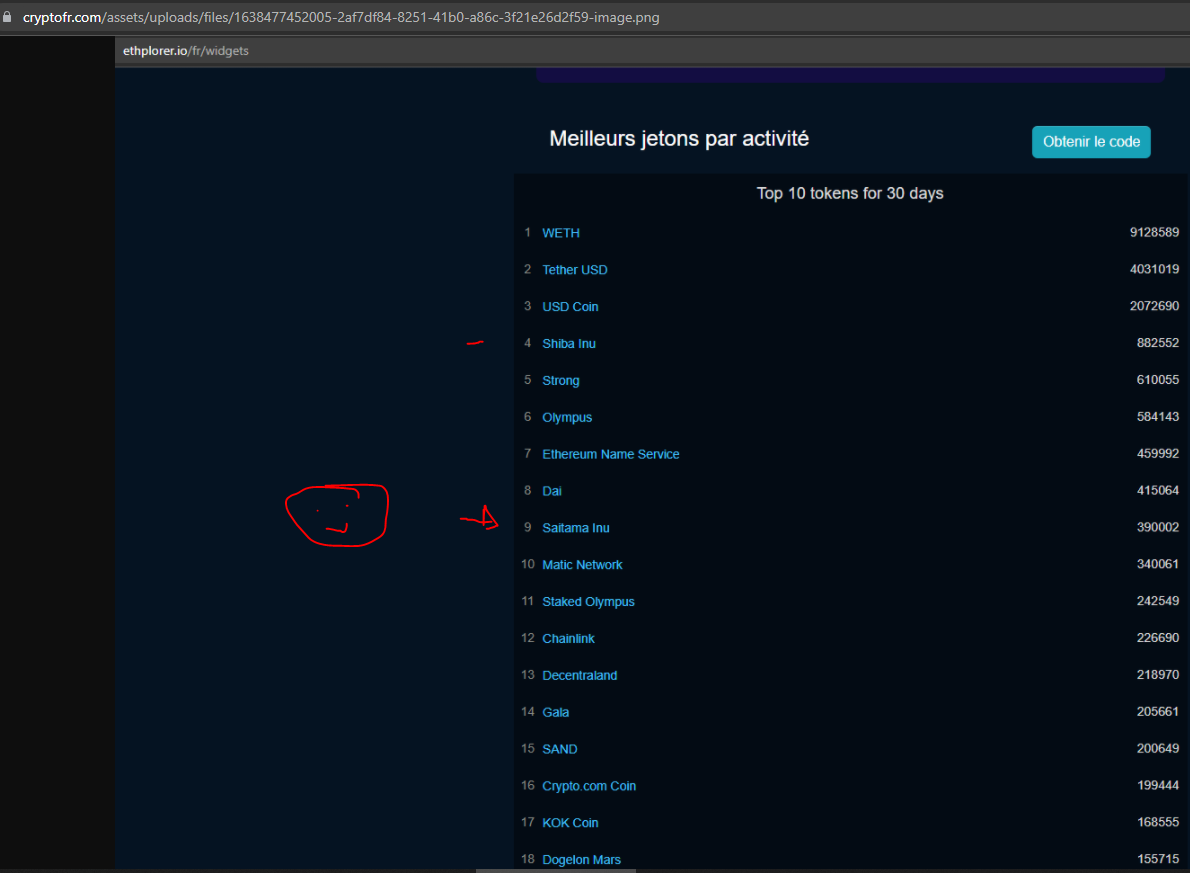Click the Gala token link

pyautogui.click(x=555, y=713)
